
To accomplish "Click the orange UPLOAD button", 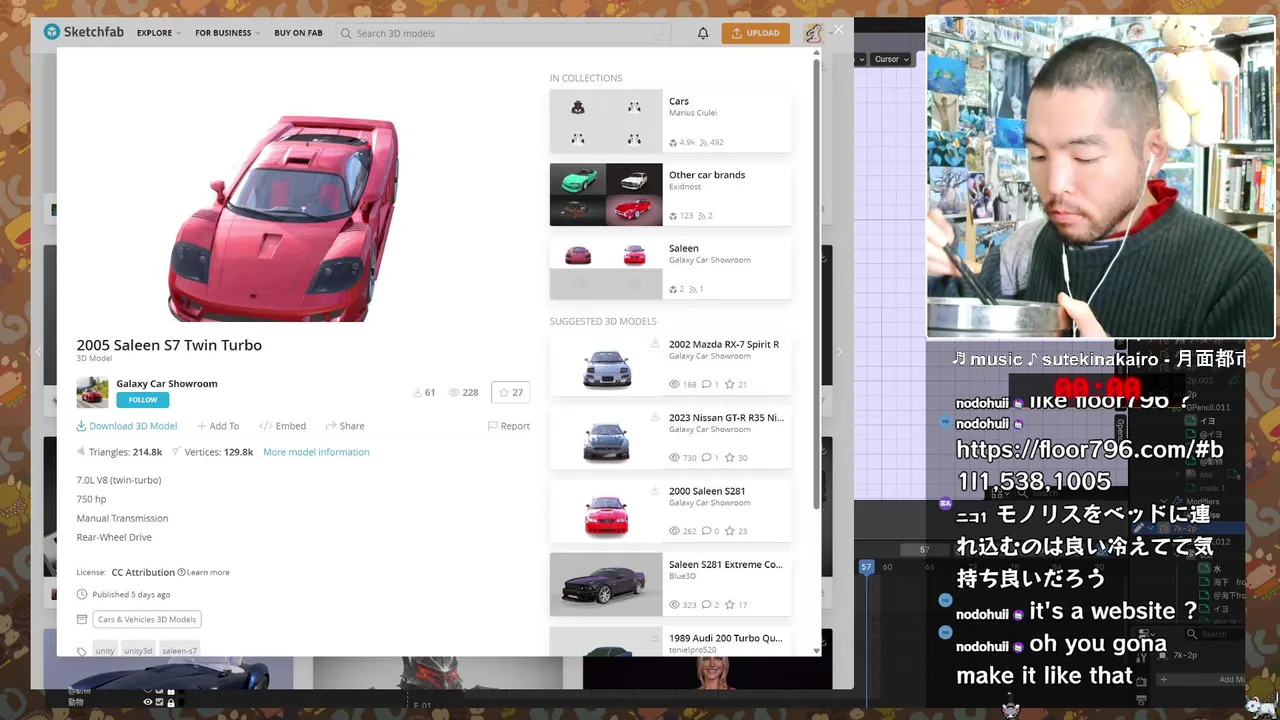I will click(x=755, y=33).
